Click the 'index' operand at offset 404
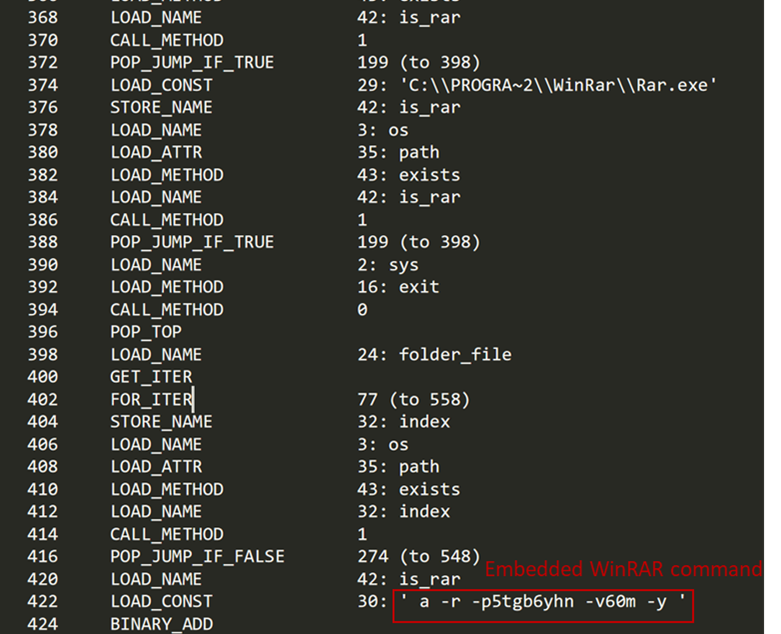Screen dimensions: 781x634 click(424, 422)
